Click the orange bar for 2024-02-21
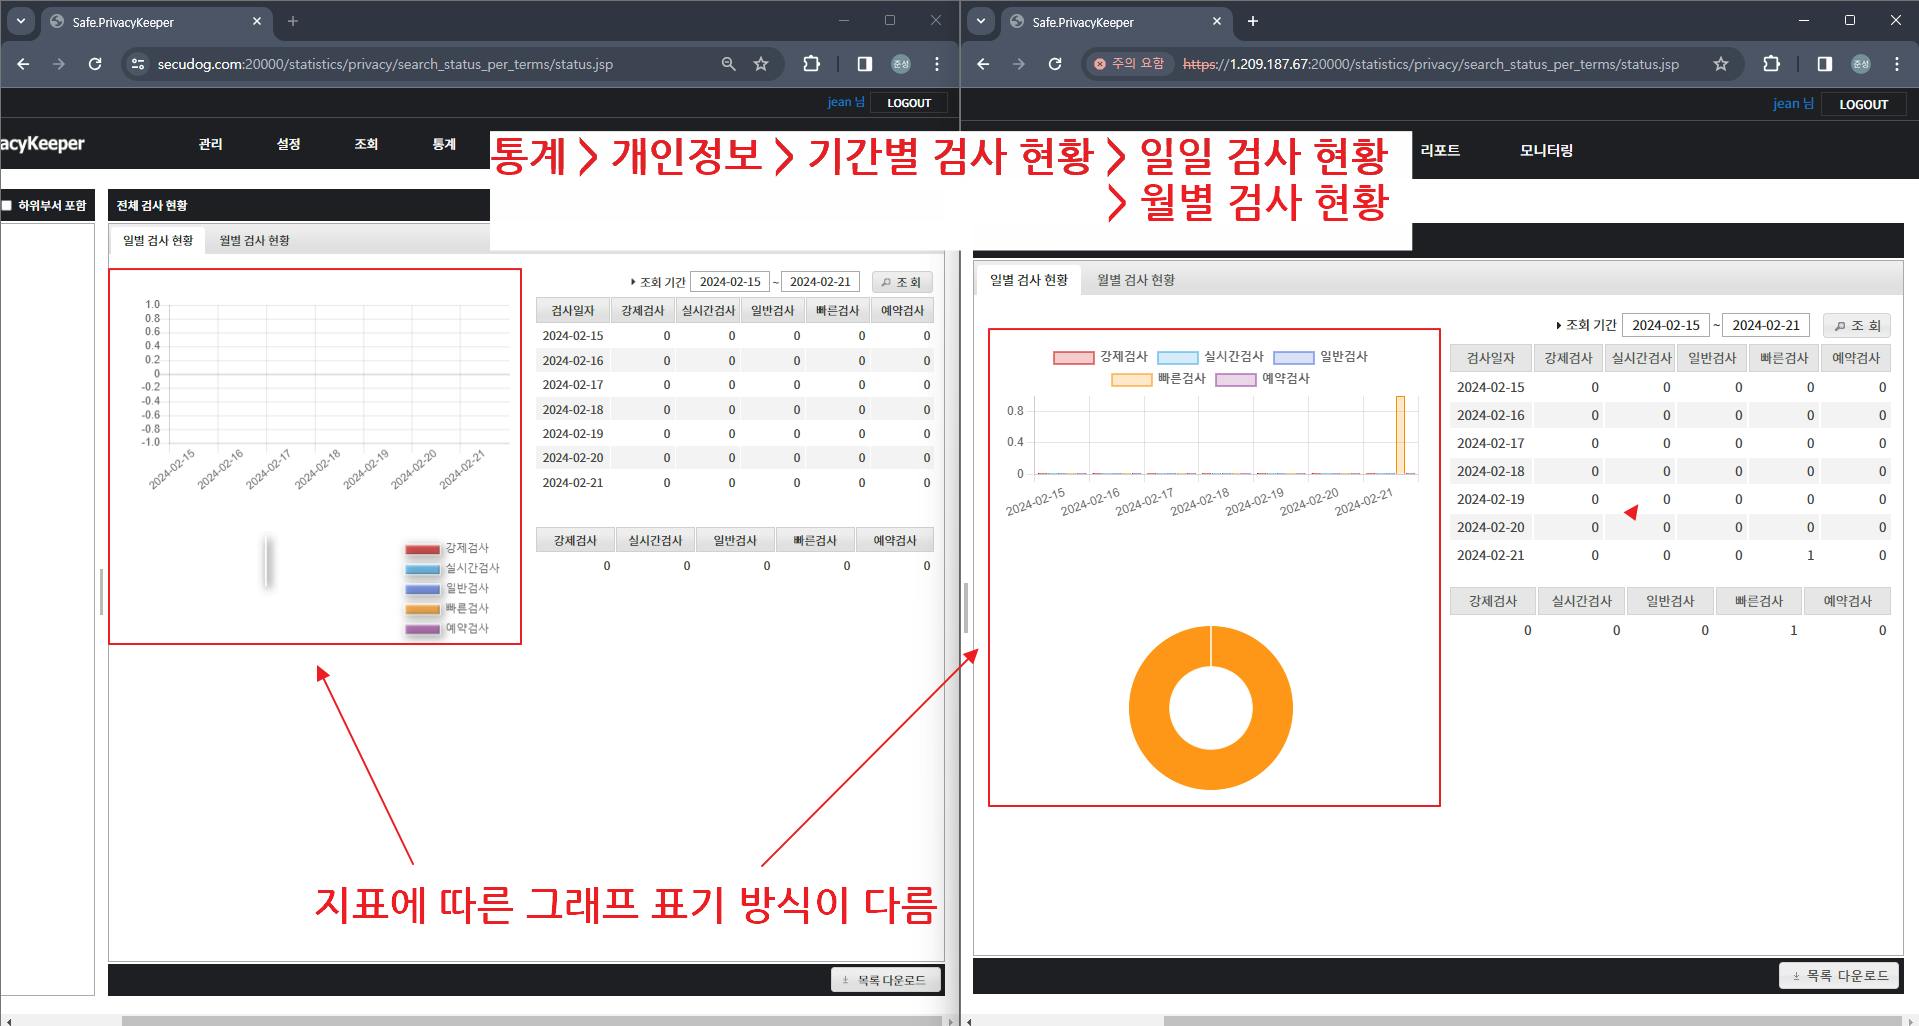1919x1026 pixels. (x=1400, y=435)
